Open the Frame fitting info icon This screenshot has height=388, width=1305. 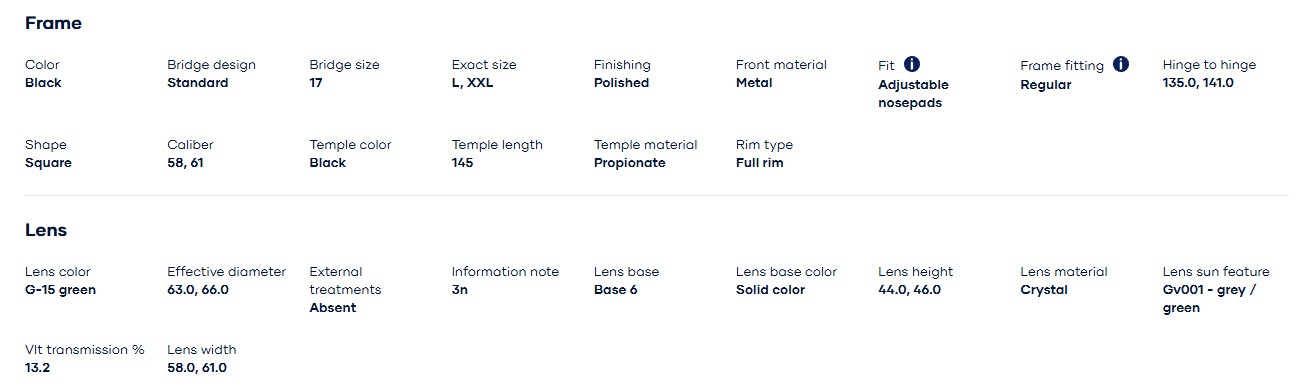[1121, 64]
